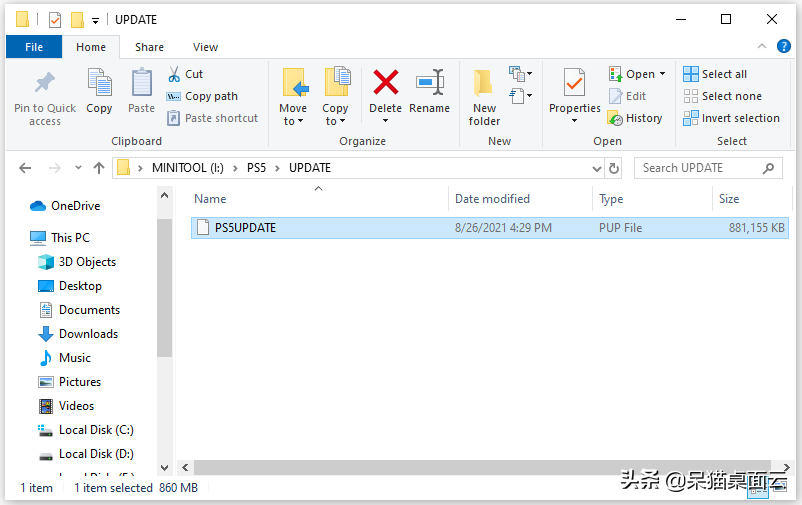Switch to the Share tab
This screenshot has height=505, width=802.
coord(149,47)
